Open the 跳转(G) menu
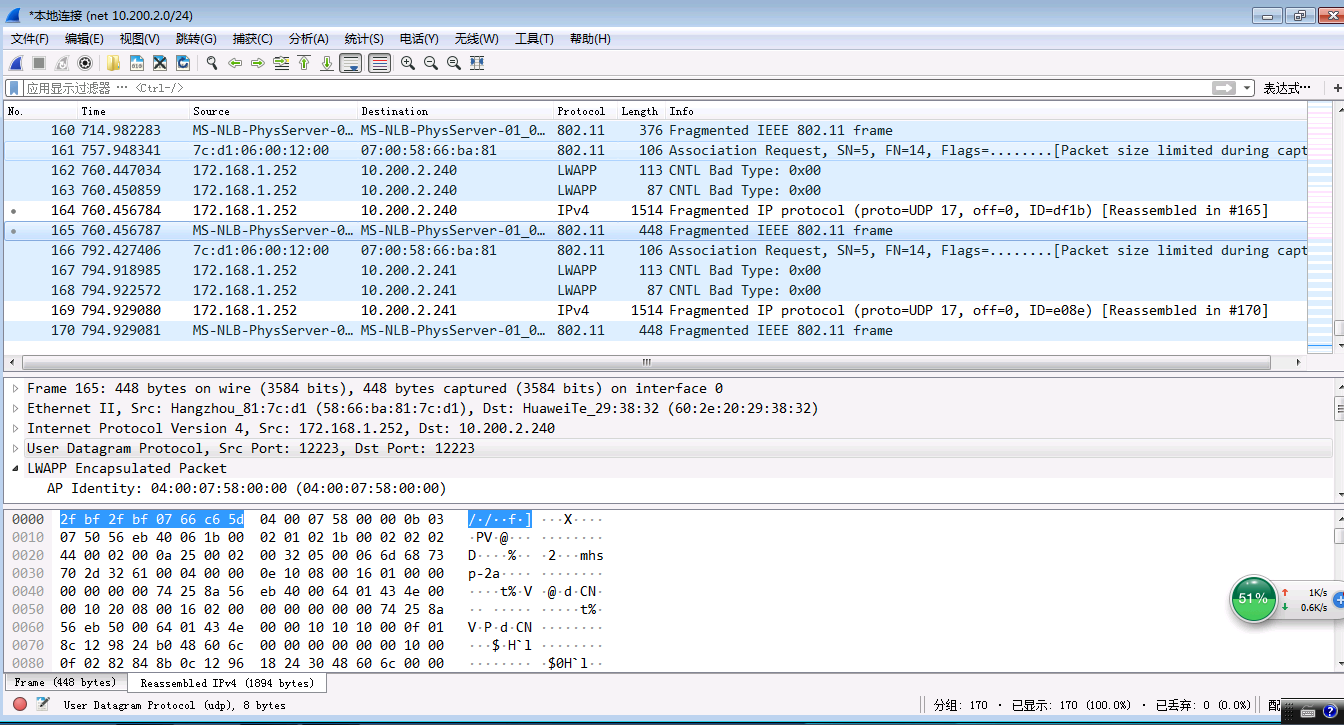This screenshot has height=725, width=1344. pos(196,39)
